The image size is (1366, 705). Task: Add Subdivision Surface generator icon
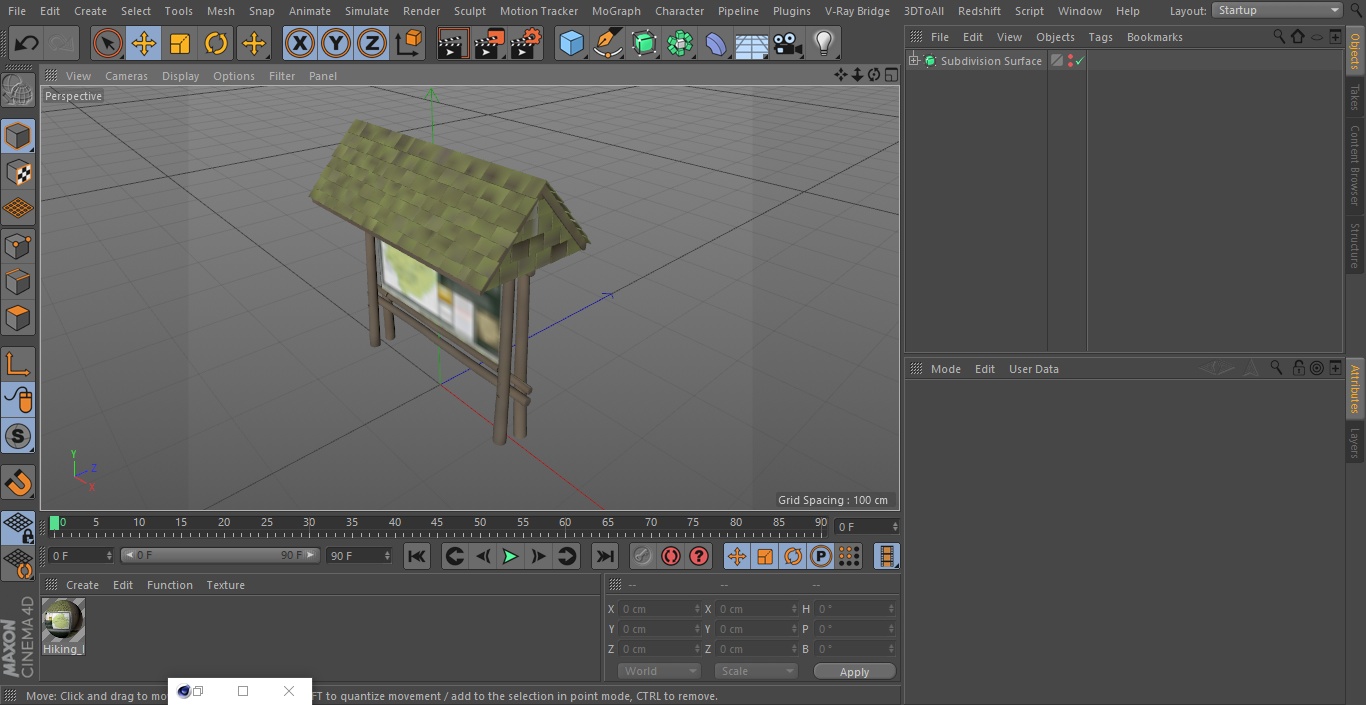644,44
